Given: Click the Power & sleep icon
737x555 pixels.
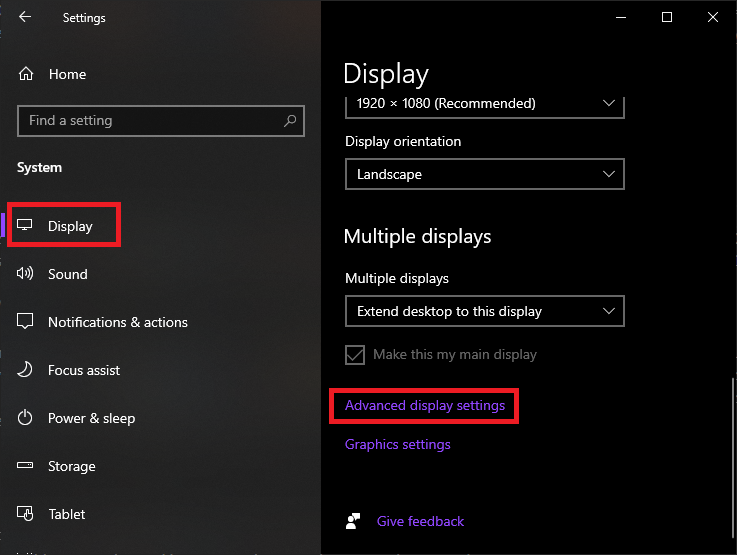Looking at the screenshot, I should 25,417.
